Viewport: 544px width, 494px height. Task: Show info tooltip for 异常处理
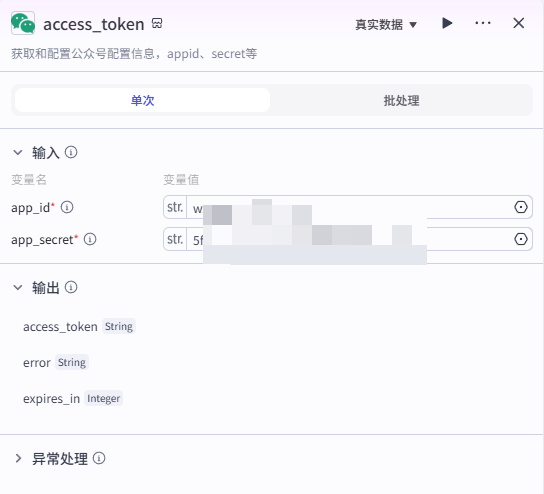[99, 458]
